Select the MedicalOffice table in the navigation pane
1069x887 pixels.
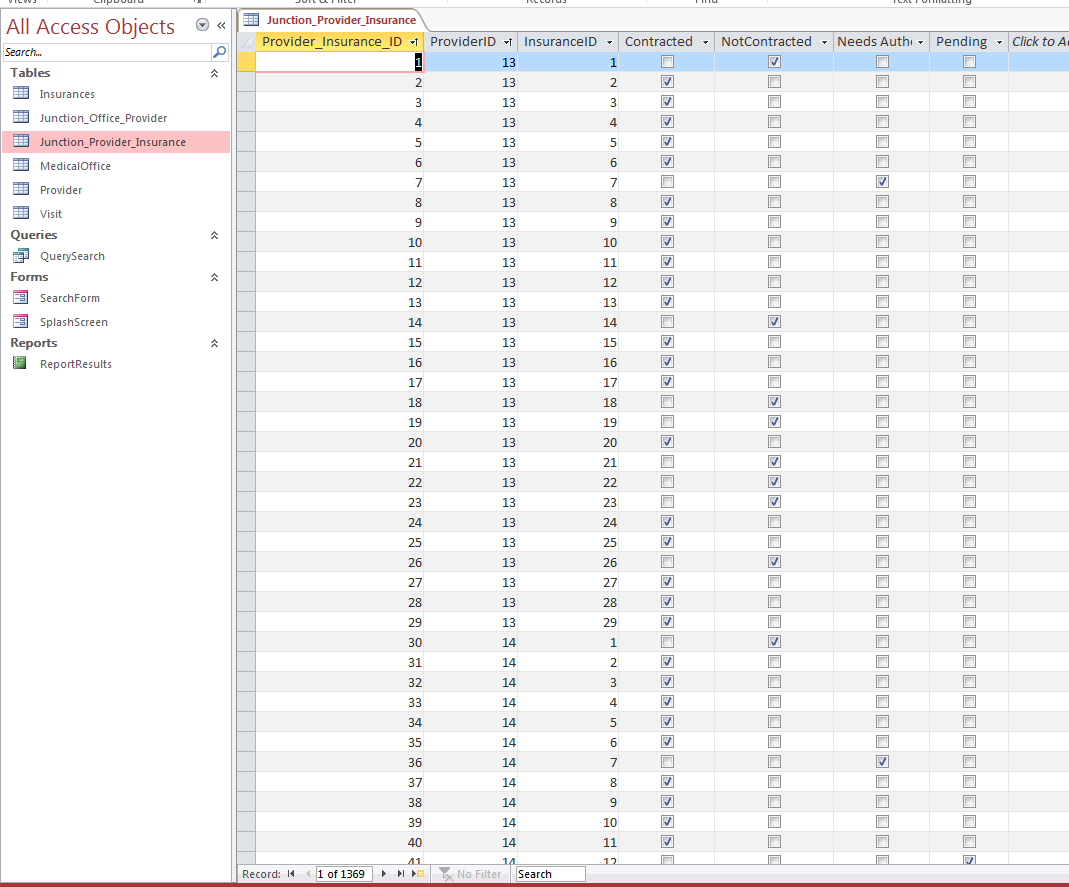75,166
